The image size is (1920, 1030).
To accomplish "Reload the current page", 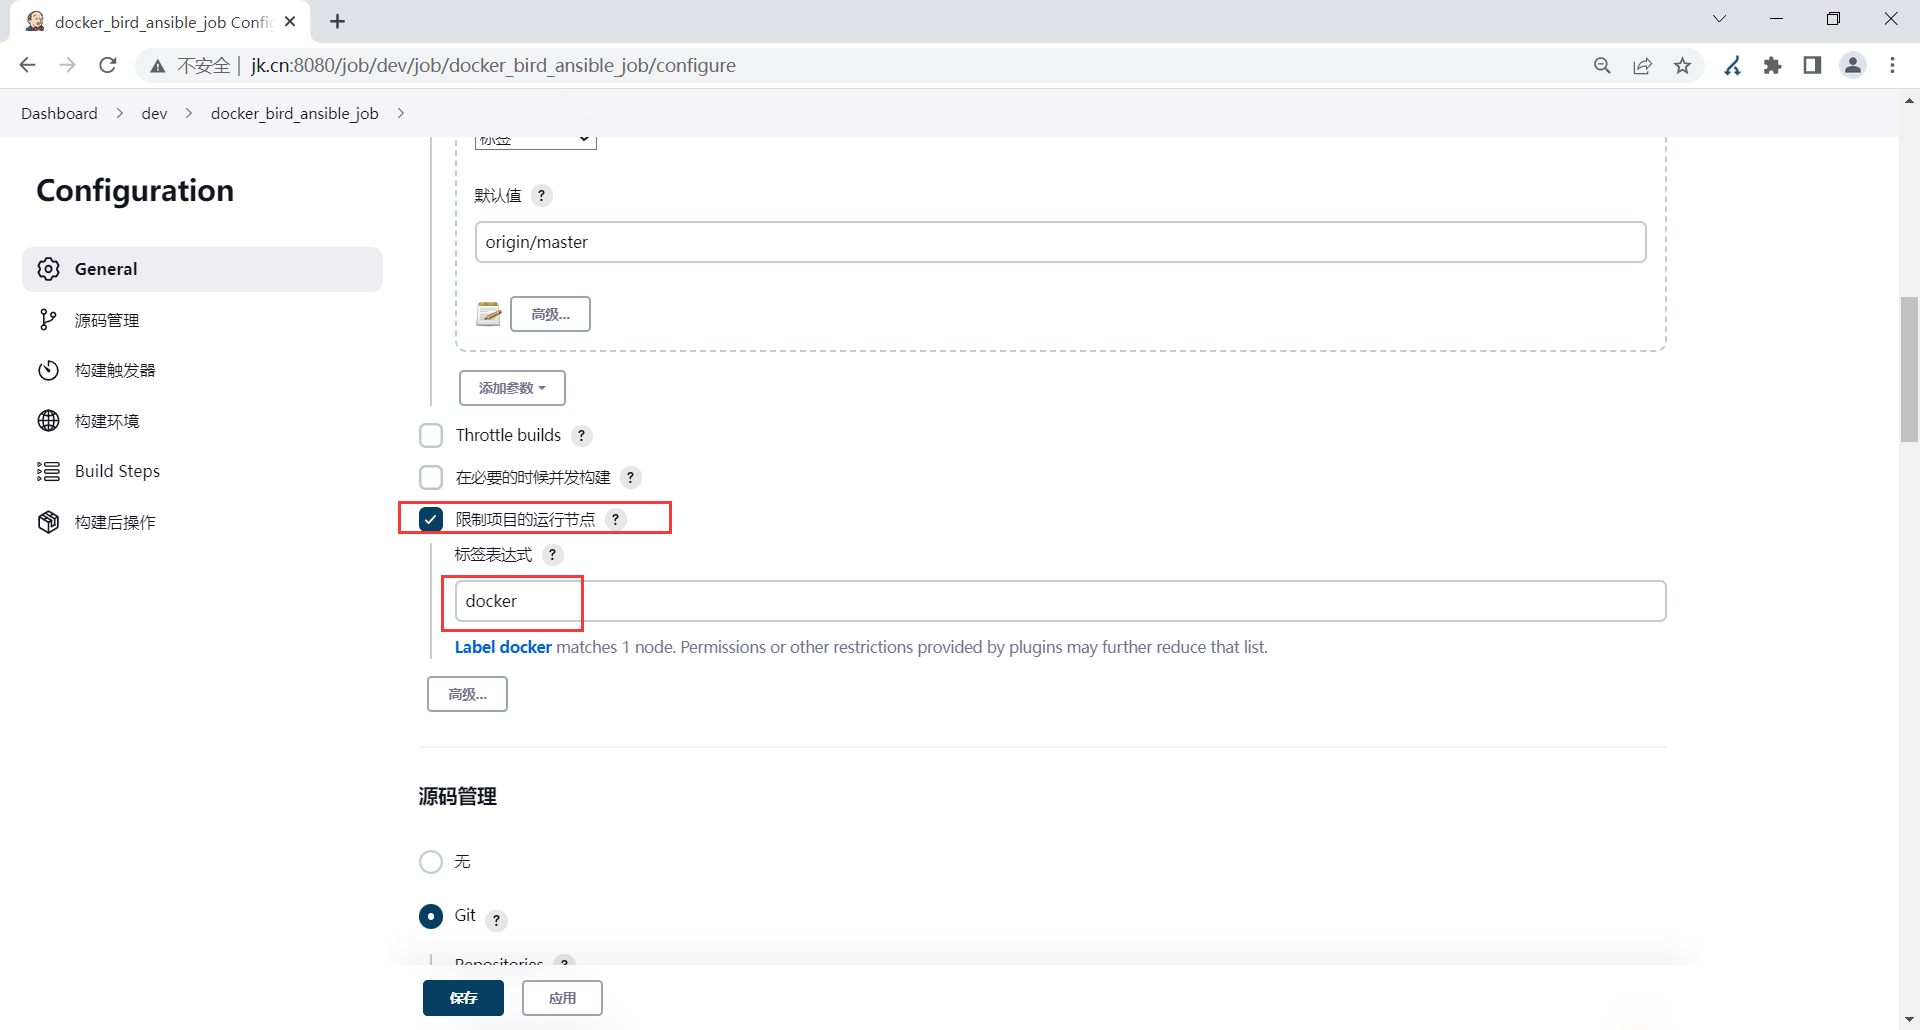I will 108,65.
